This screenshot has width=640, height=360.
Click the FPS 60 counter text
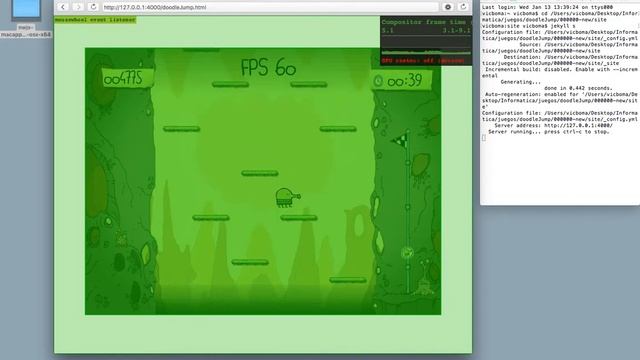tap(268, 67)
